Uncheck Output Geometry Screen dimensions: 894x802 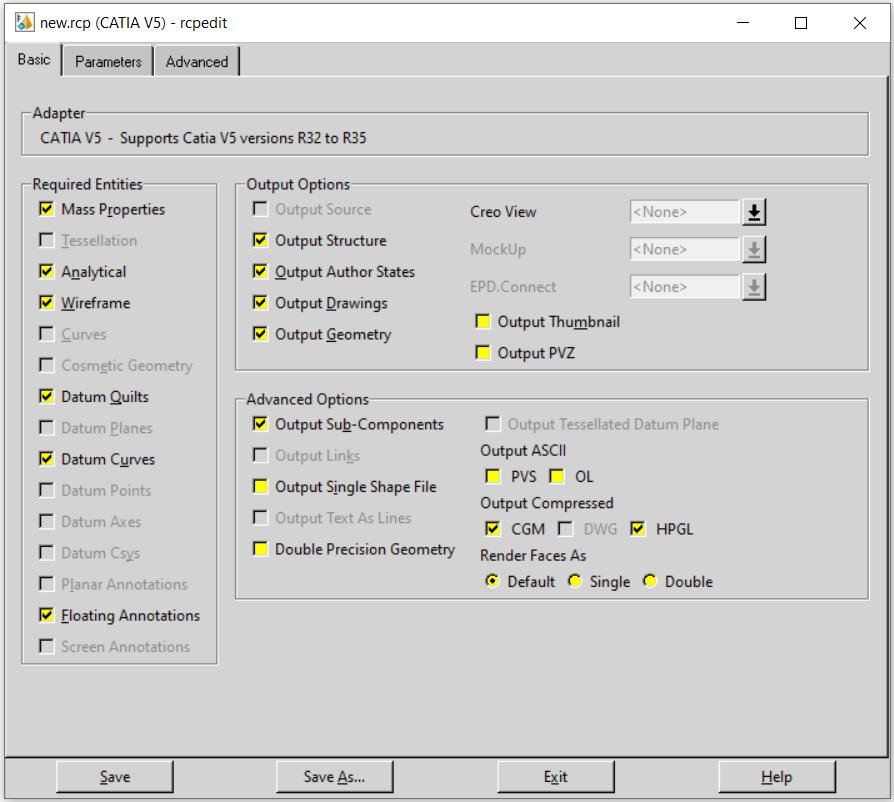click(260, 334)
